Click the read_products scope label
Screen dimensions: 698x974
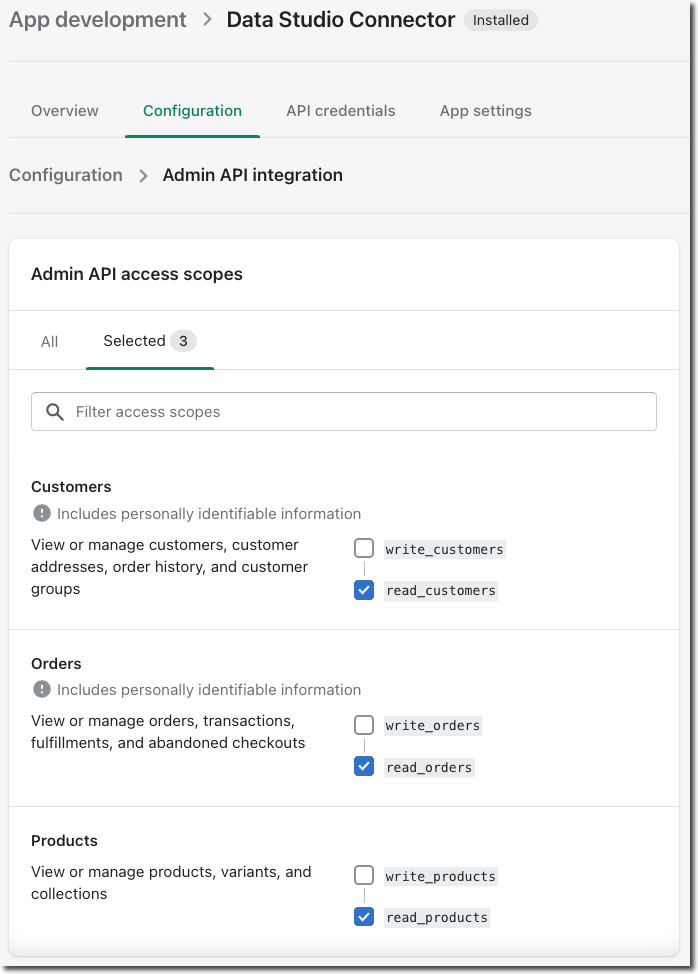(x=437, y=917)
